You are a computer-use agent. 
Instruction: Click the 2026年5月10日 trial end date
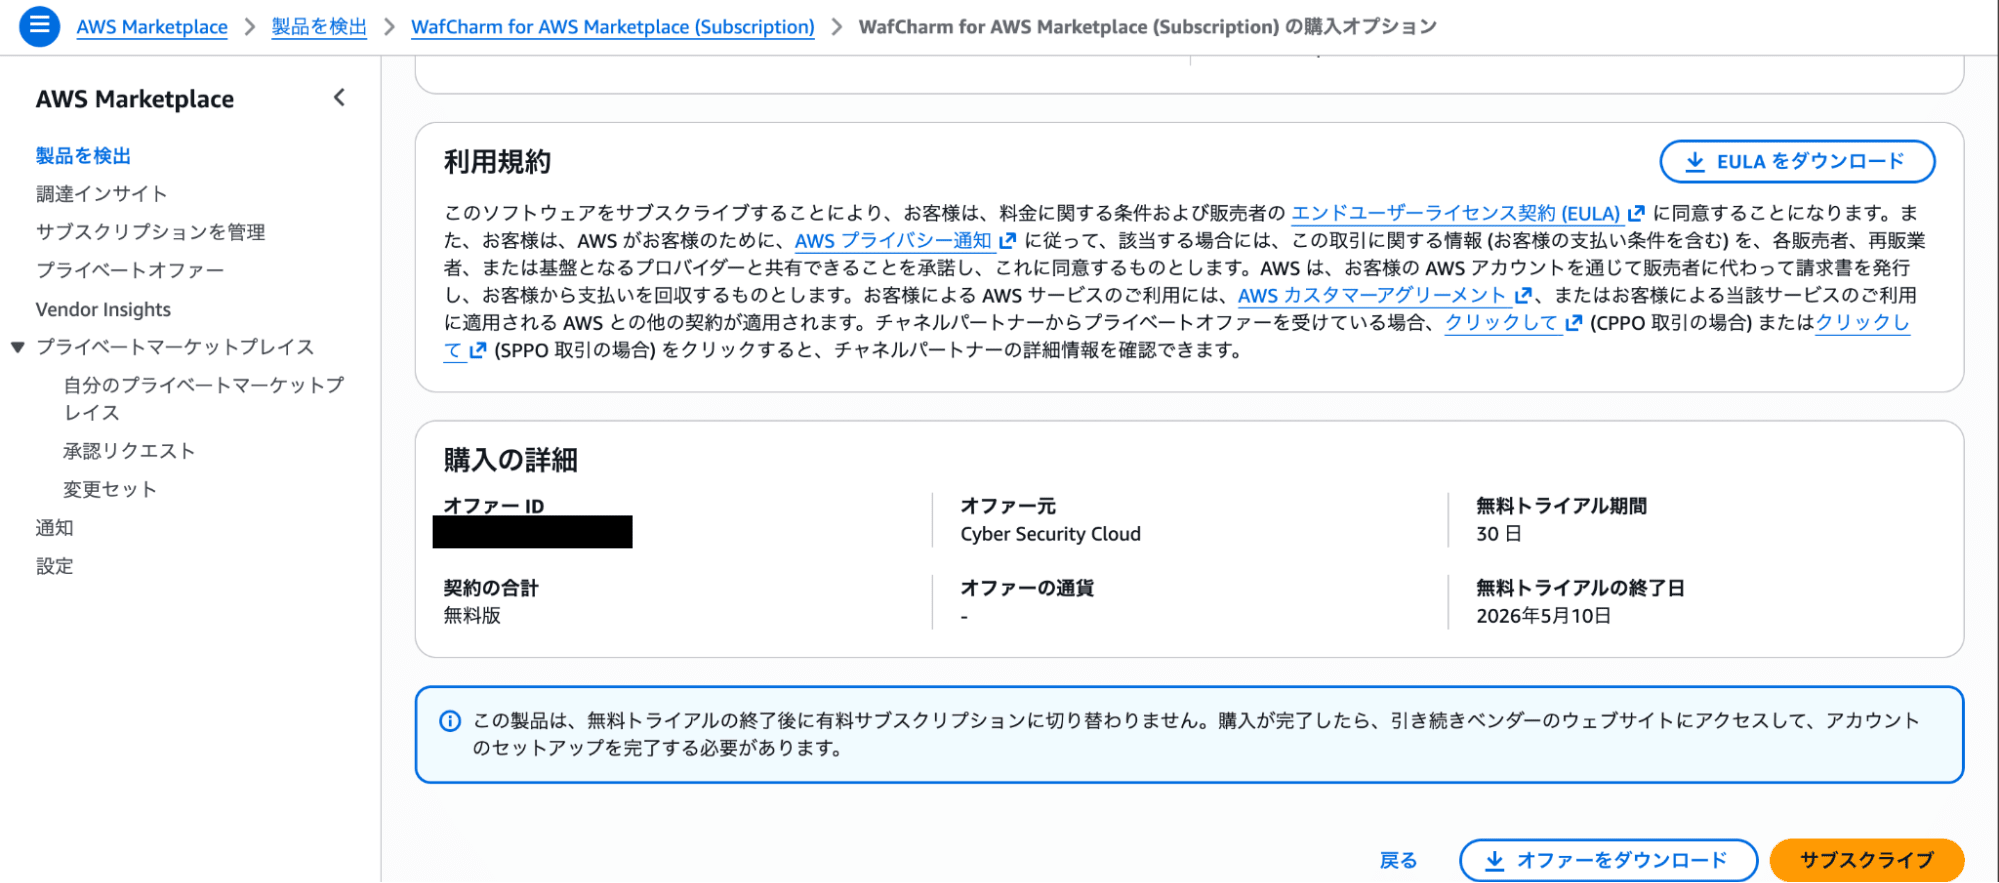[1543, 616]
